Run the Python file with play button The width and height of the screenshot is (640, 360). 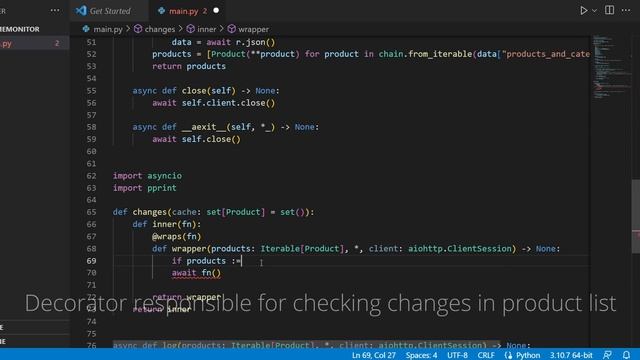click(x=583, y=11)
